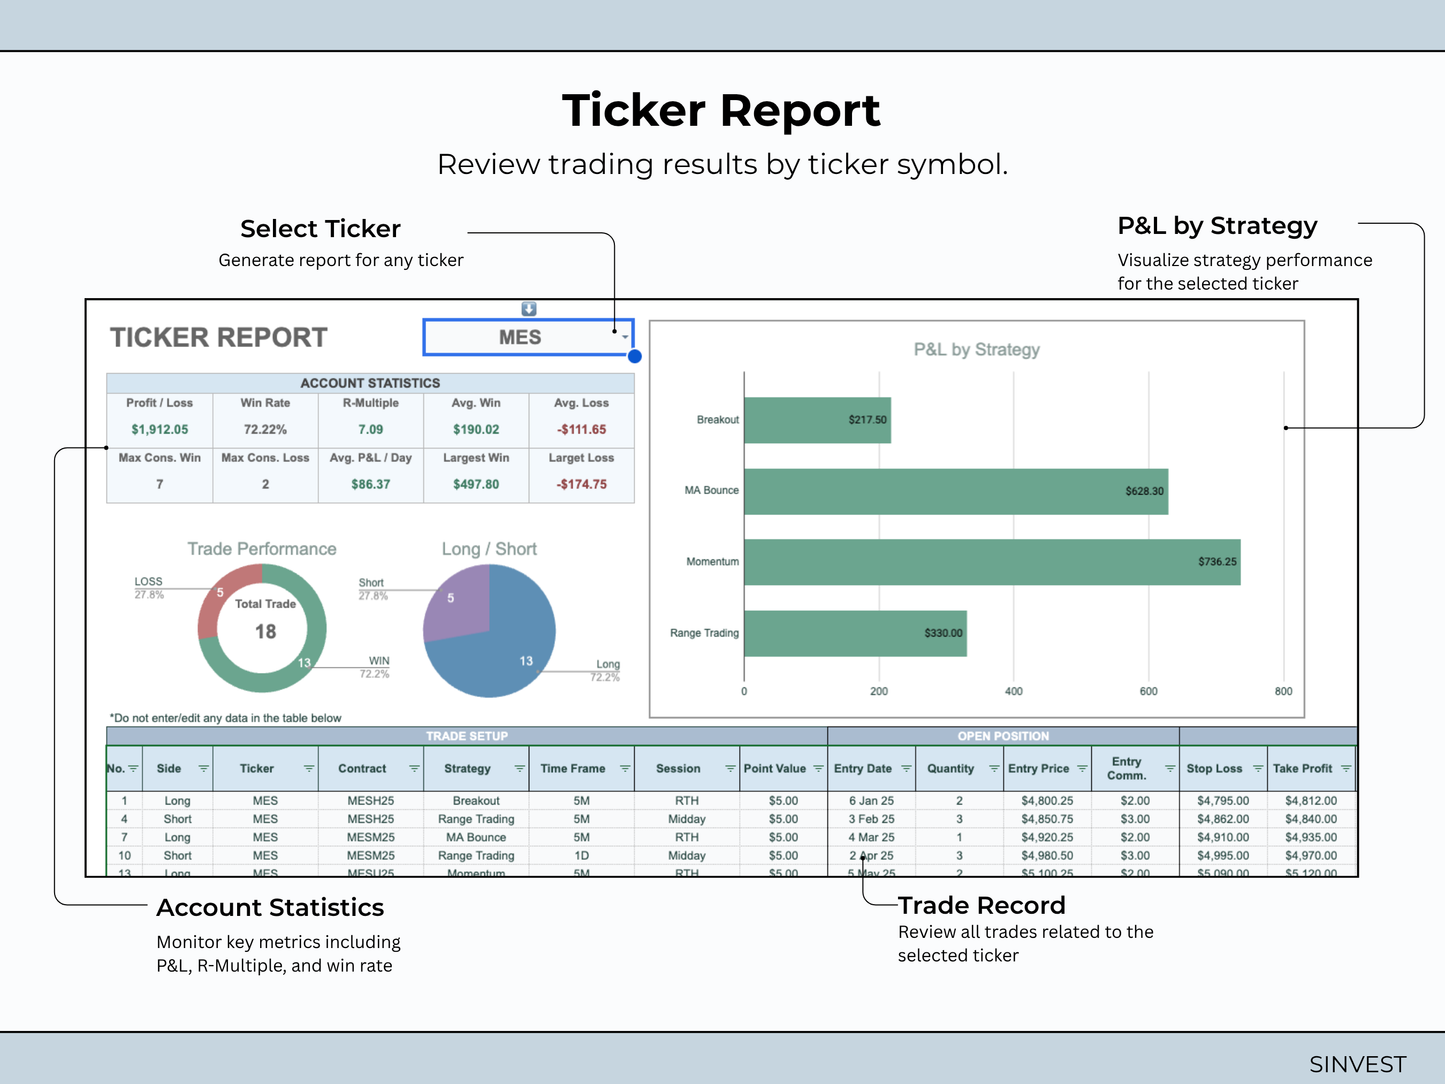Click the do-not-edit note below the charts
This screenshot has height=1084, width=1445.
(226, 718)
